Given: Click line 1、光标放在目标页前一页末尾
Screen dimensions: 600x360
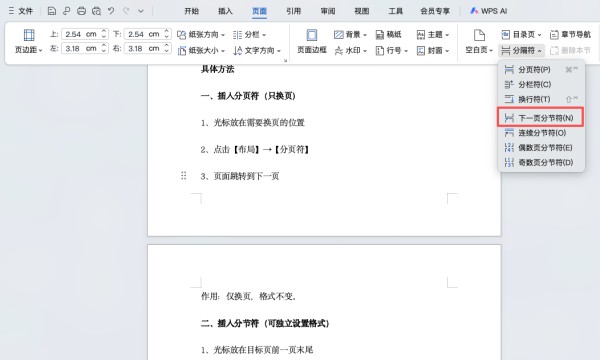Looking at the screenshot, I should (x=257, y=350).
